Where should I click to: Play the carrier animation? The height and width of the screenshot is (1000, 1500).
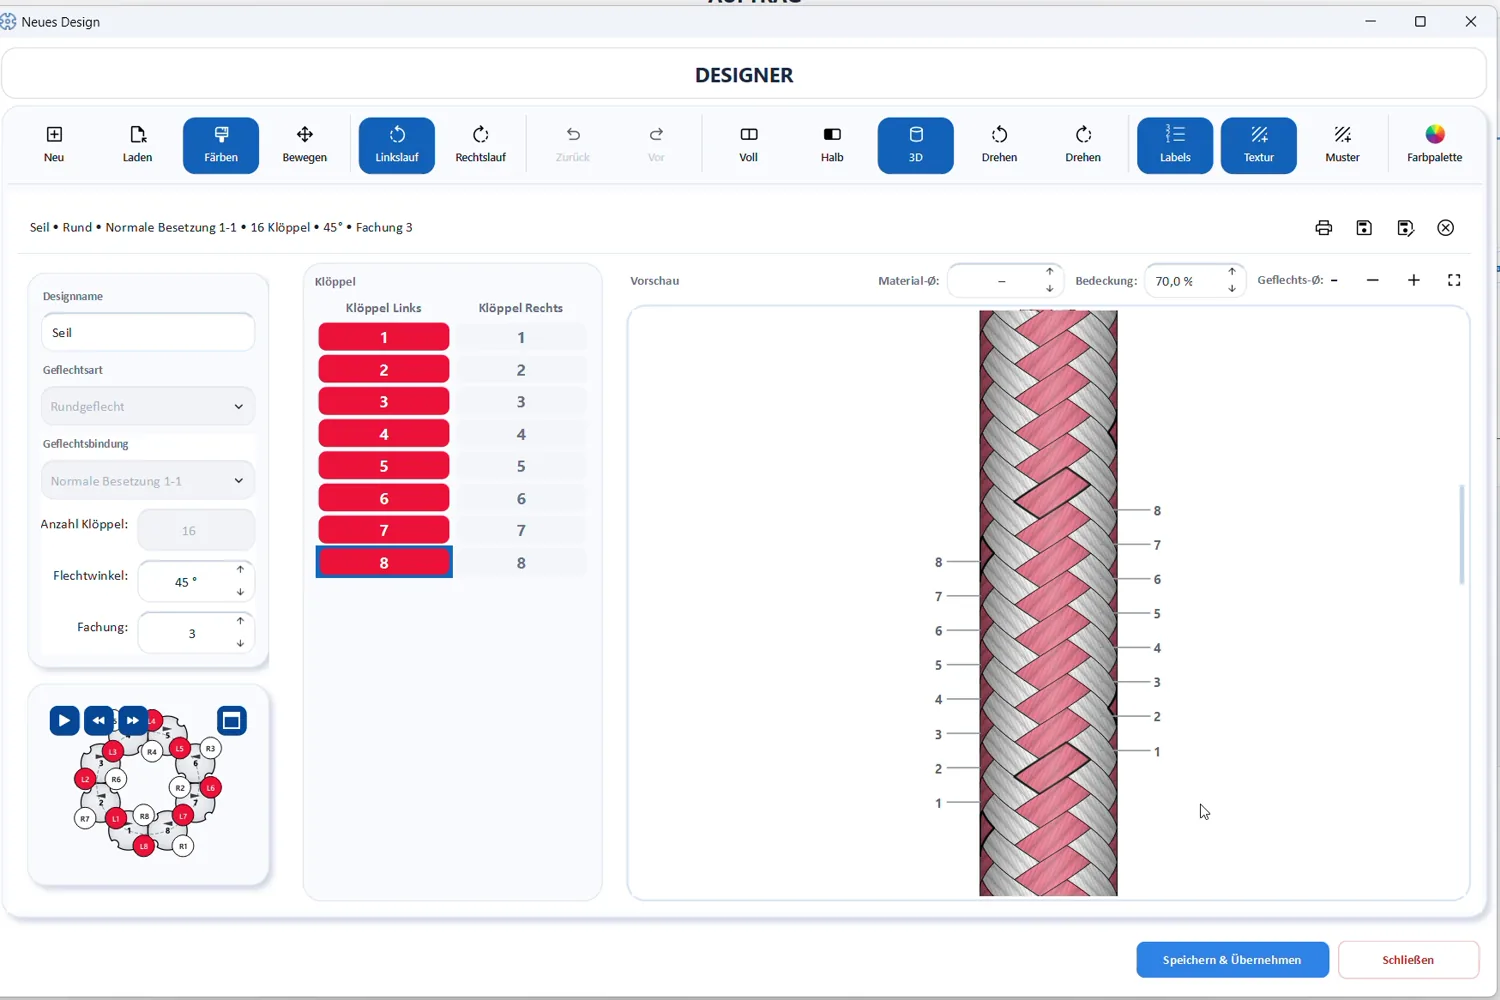pos(64,720)
